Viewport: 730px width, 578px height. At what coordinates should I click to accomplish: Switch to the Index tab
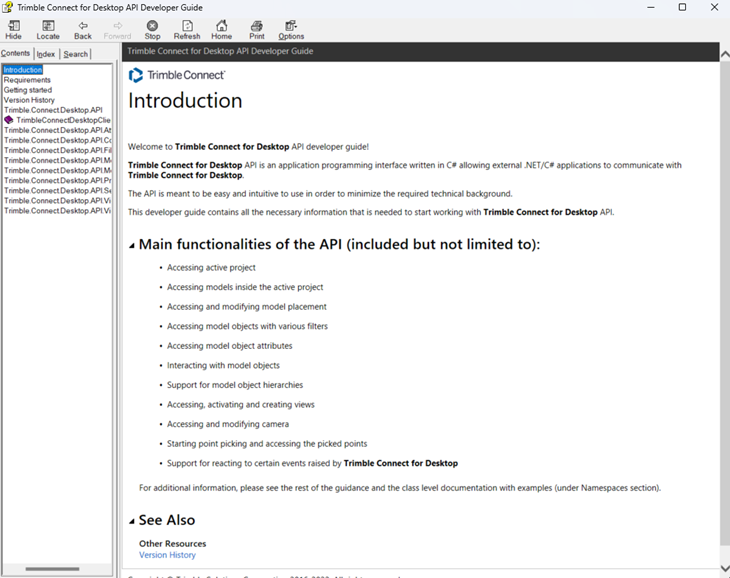pyautogui.click(x=46, y=54)
